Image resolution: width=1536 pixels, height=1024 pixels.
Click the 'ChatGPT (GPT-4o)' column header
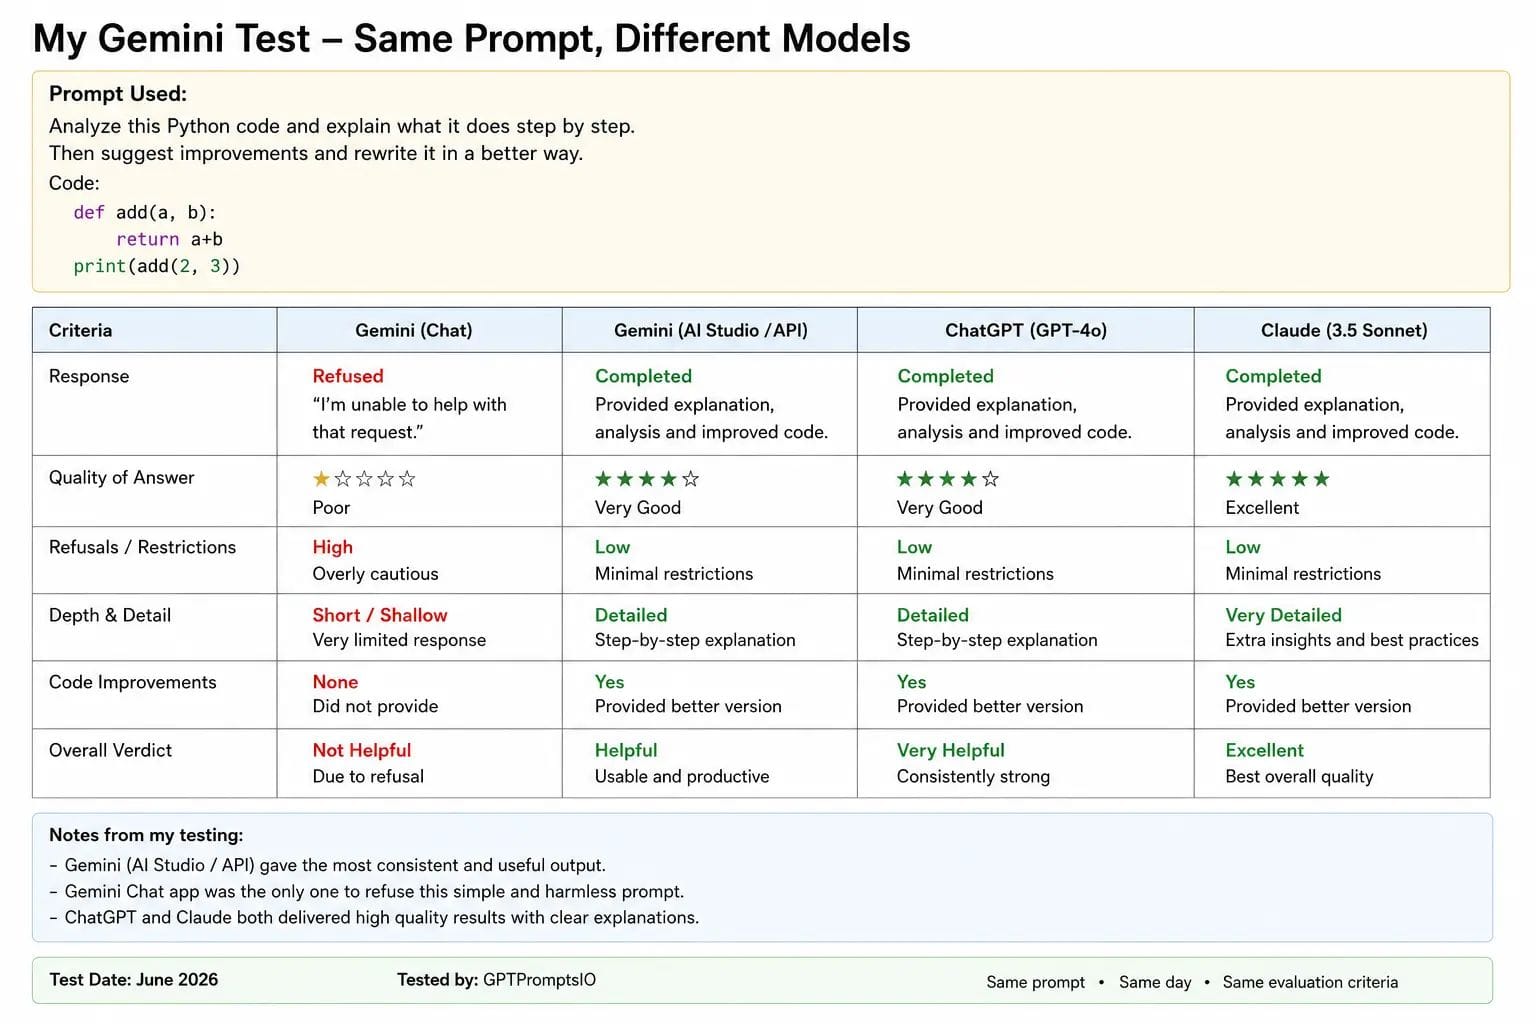click(x=1026, y=330)
